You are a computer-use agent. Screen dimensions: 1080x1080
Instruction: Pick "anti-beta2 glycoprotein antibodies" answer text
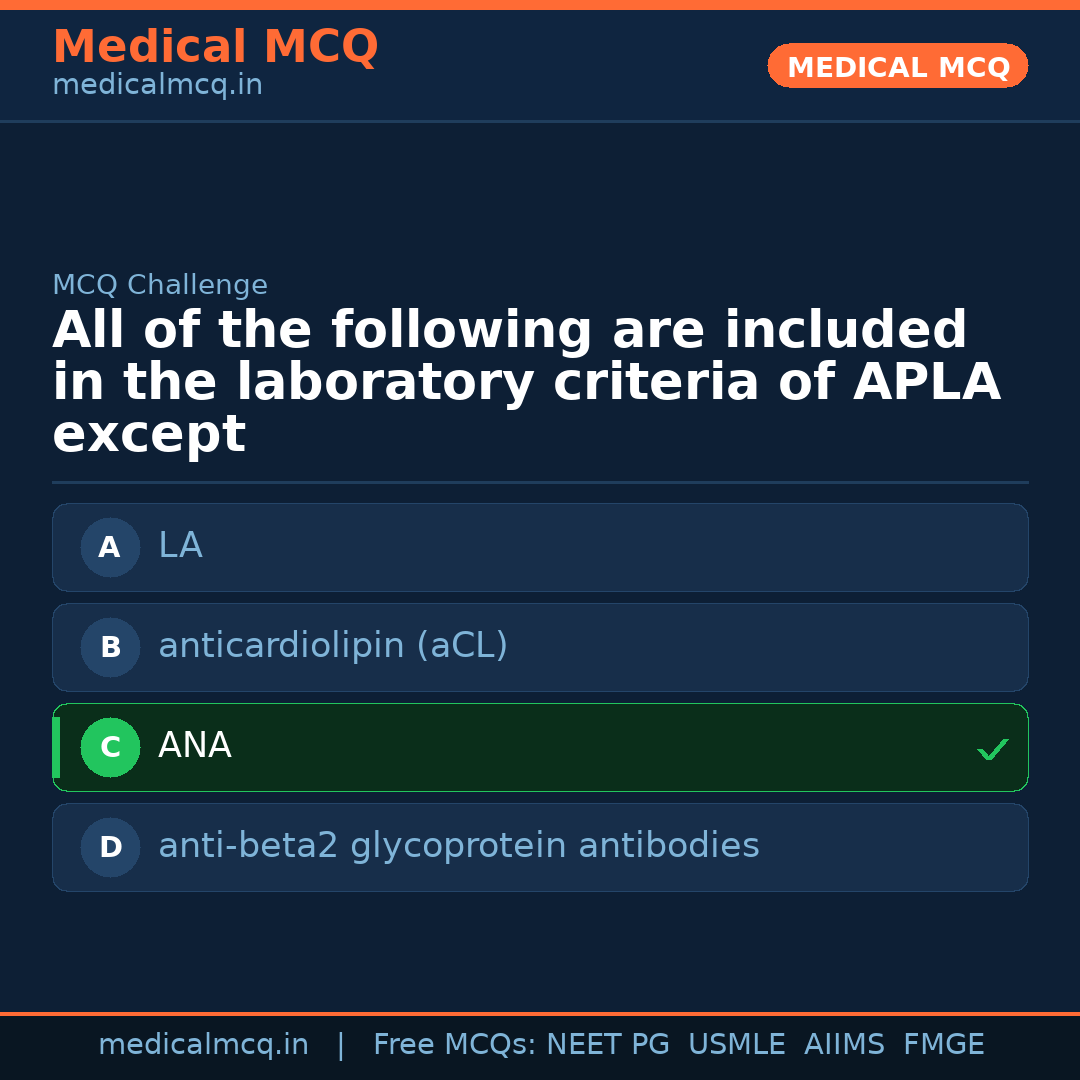pyautogui.click(x=459, y=846)
